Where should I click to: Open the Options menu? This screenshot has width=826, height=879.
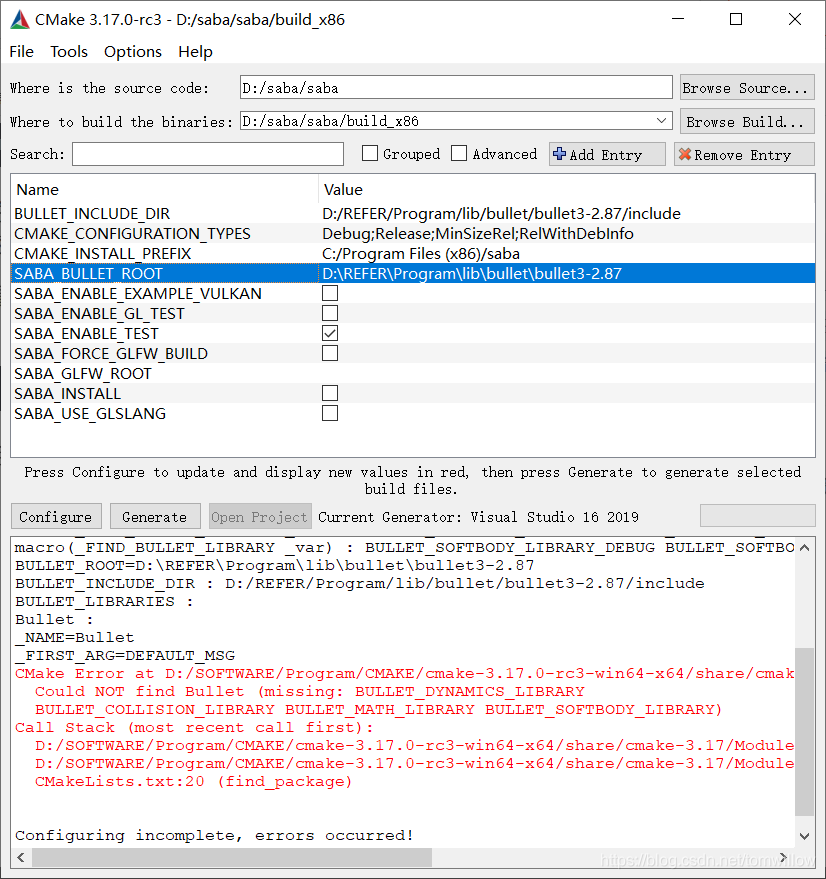coord(133,52)
